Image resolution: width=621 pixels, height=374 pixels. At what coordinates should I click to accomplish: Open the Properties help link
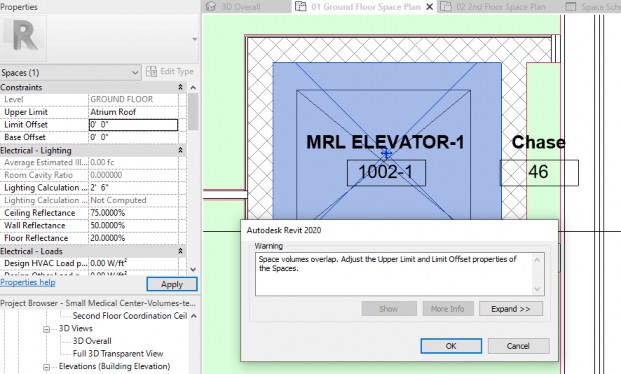pyautogui.click(x=28, y=282)
